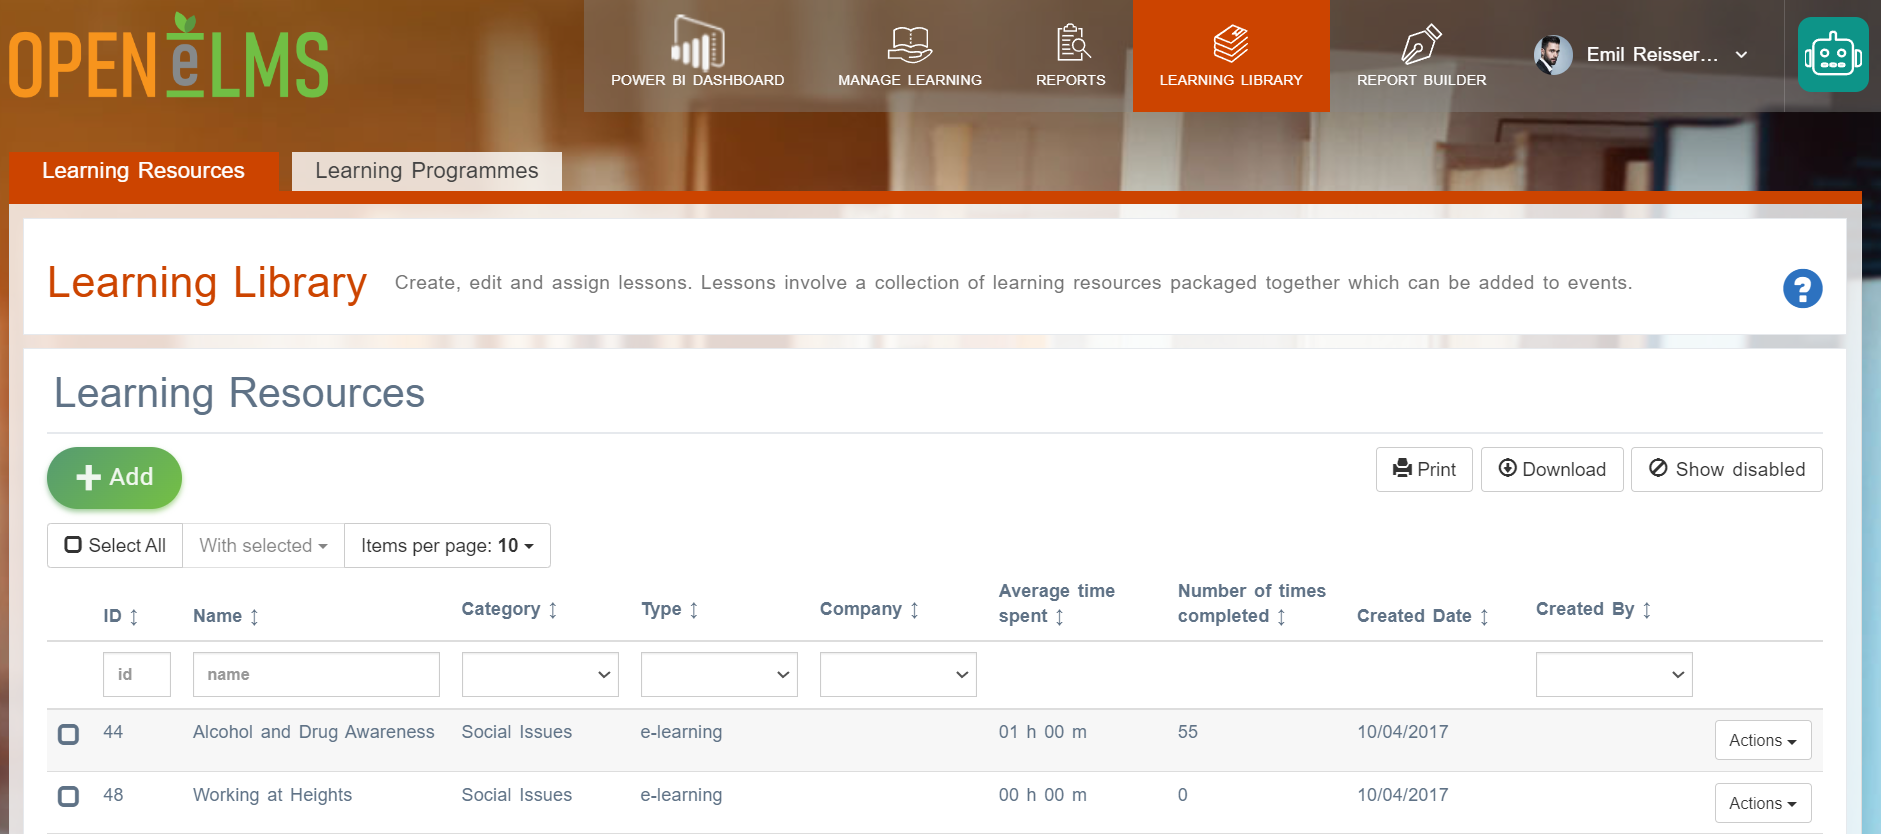Click the "Alcohol and Drug Awareness" name
Image resolution: width=1881 pixels, height=834 pixels.
(314, 732)
